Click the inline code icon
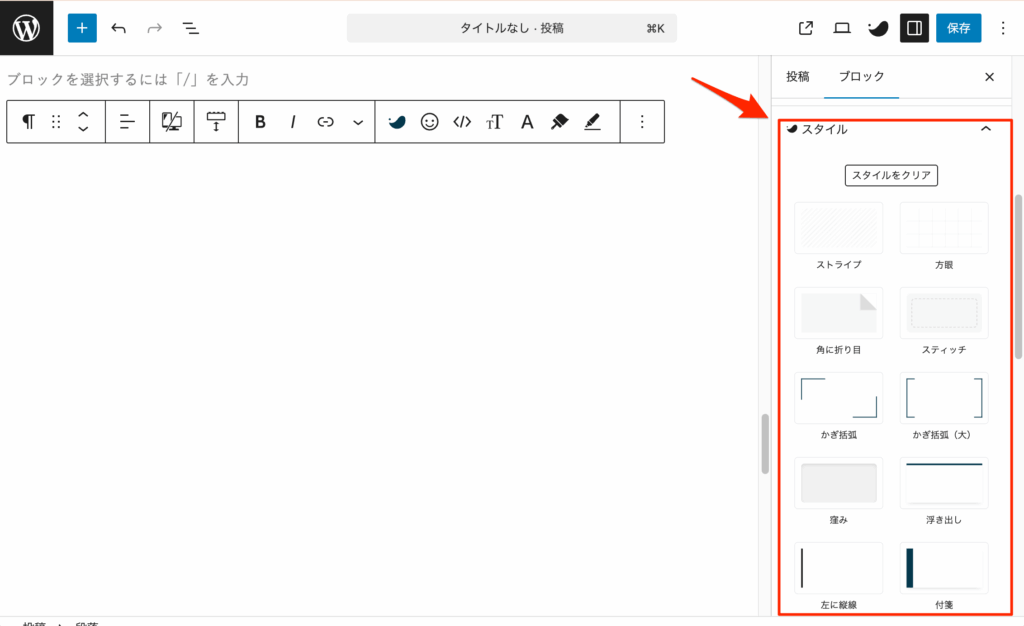This screenshot has height=626, width=1024. pyautogui.click(x=461, y=122)
